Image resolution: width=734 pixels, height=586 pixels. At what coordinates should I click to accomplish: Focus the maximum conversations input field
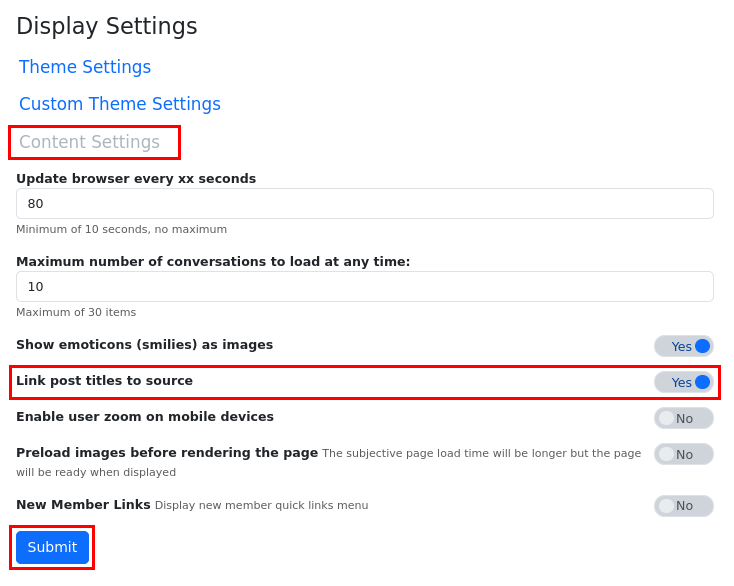[x=364, y=286]
